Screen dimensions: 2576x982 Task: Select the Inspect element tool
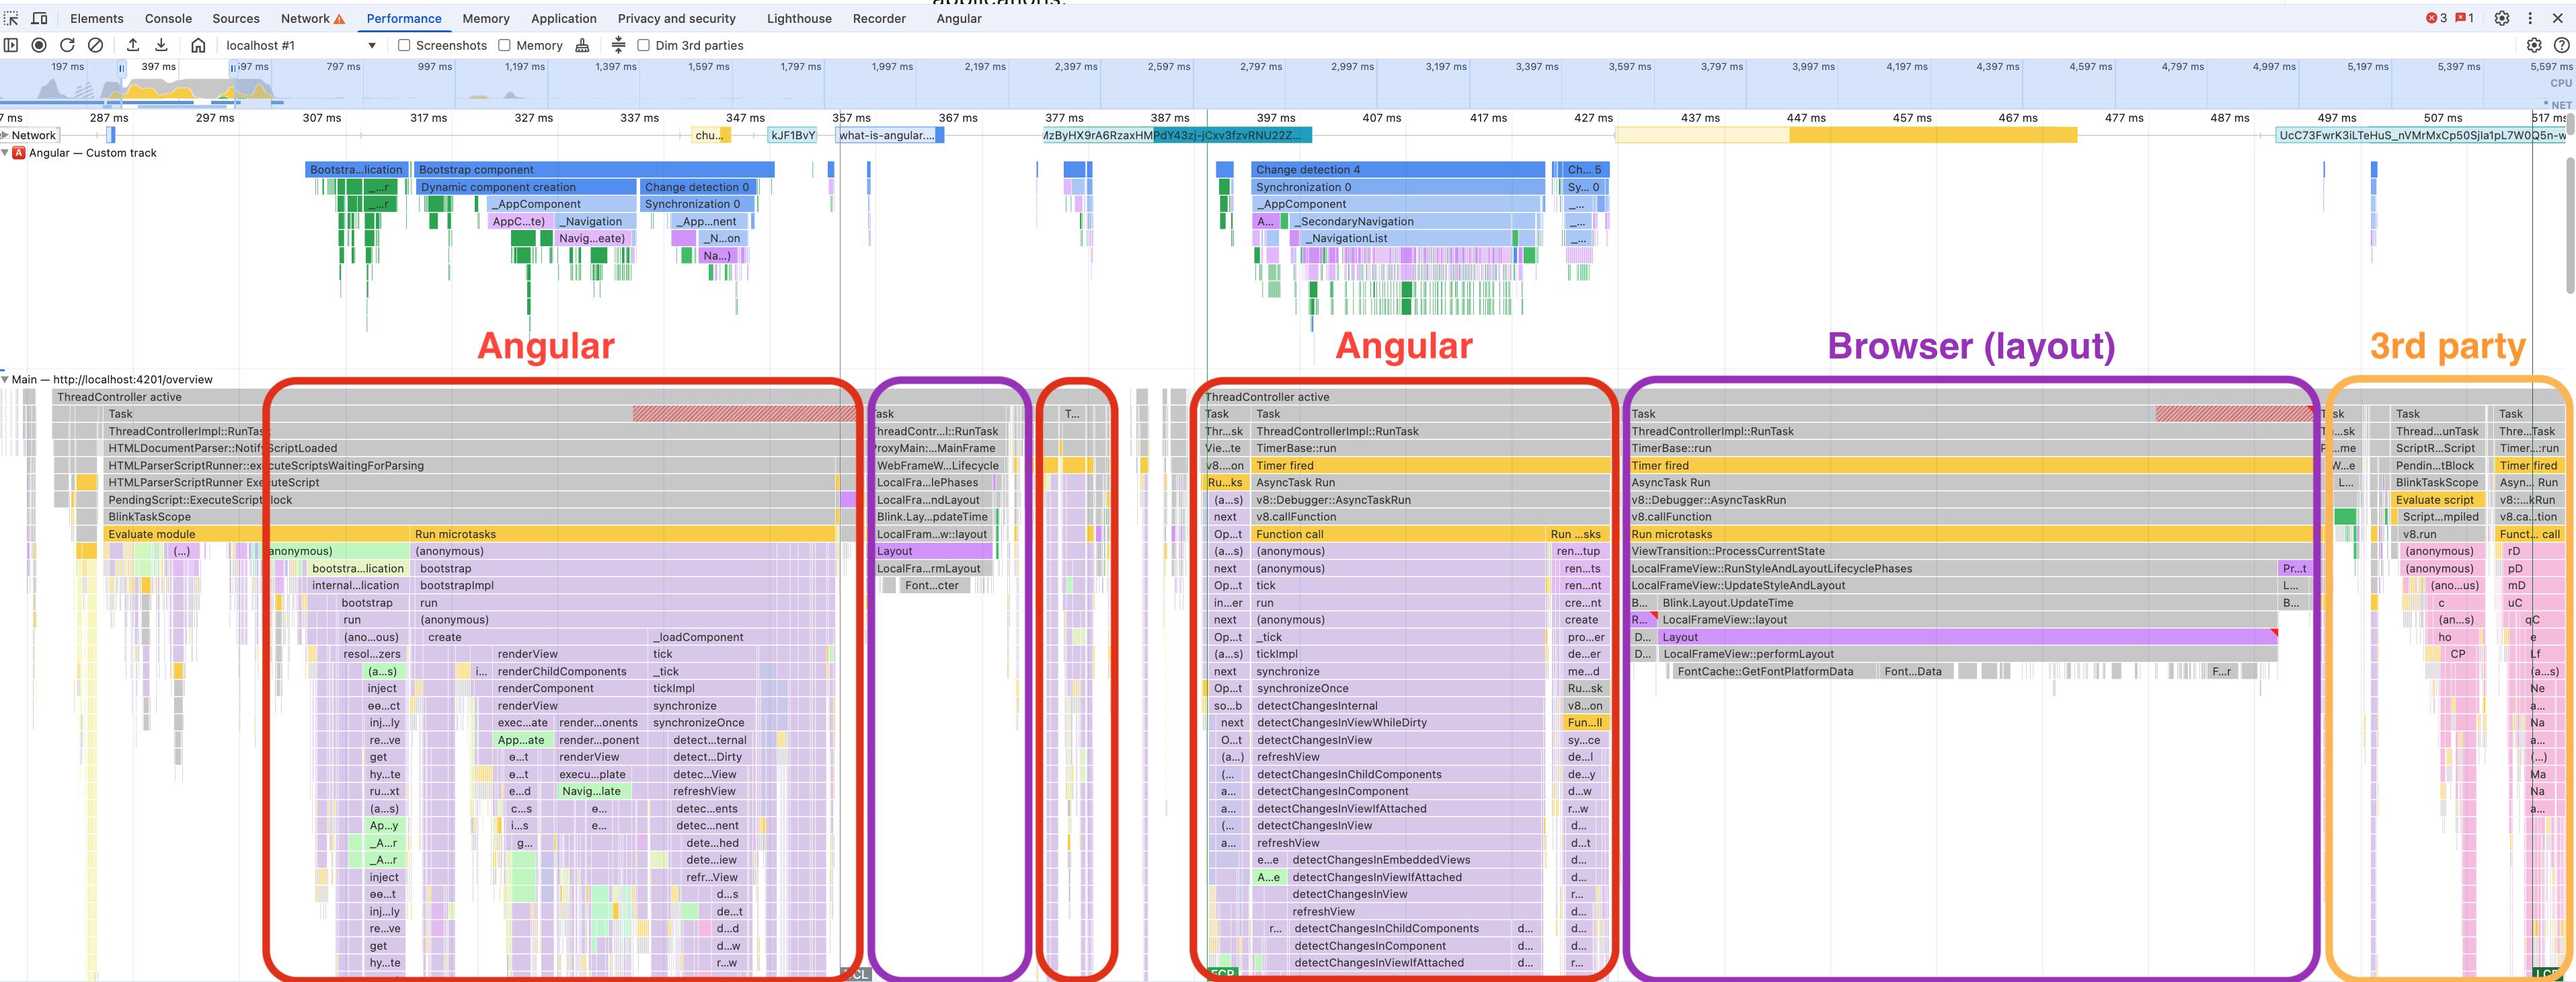click(11, 18)
